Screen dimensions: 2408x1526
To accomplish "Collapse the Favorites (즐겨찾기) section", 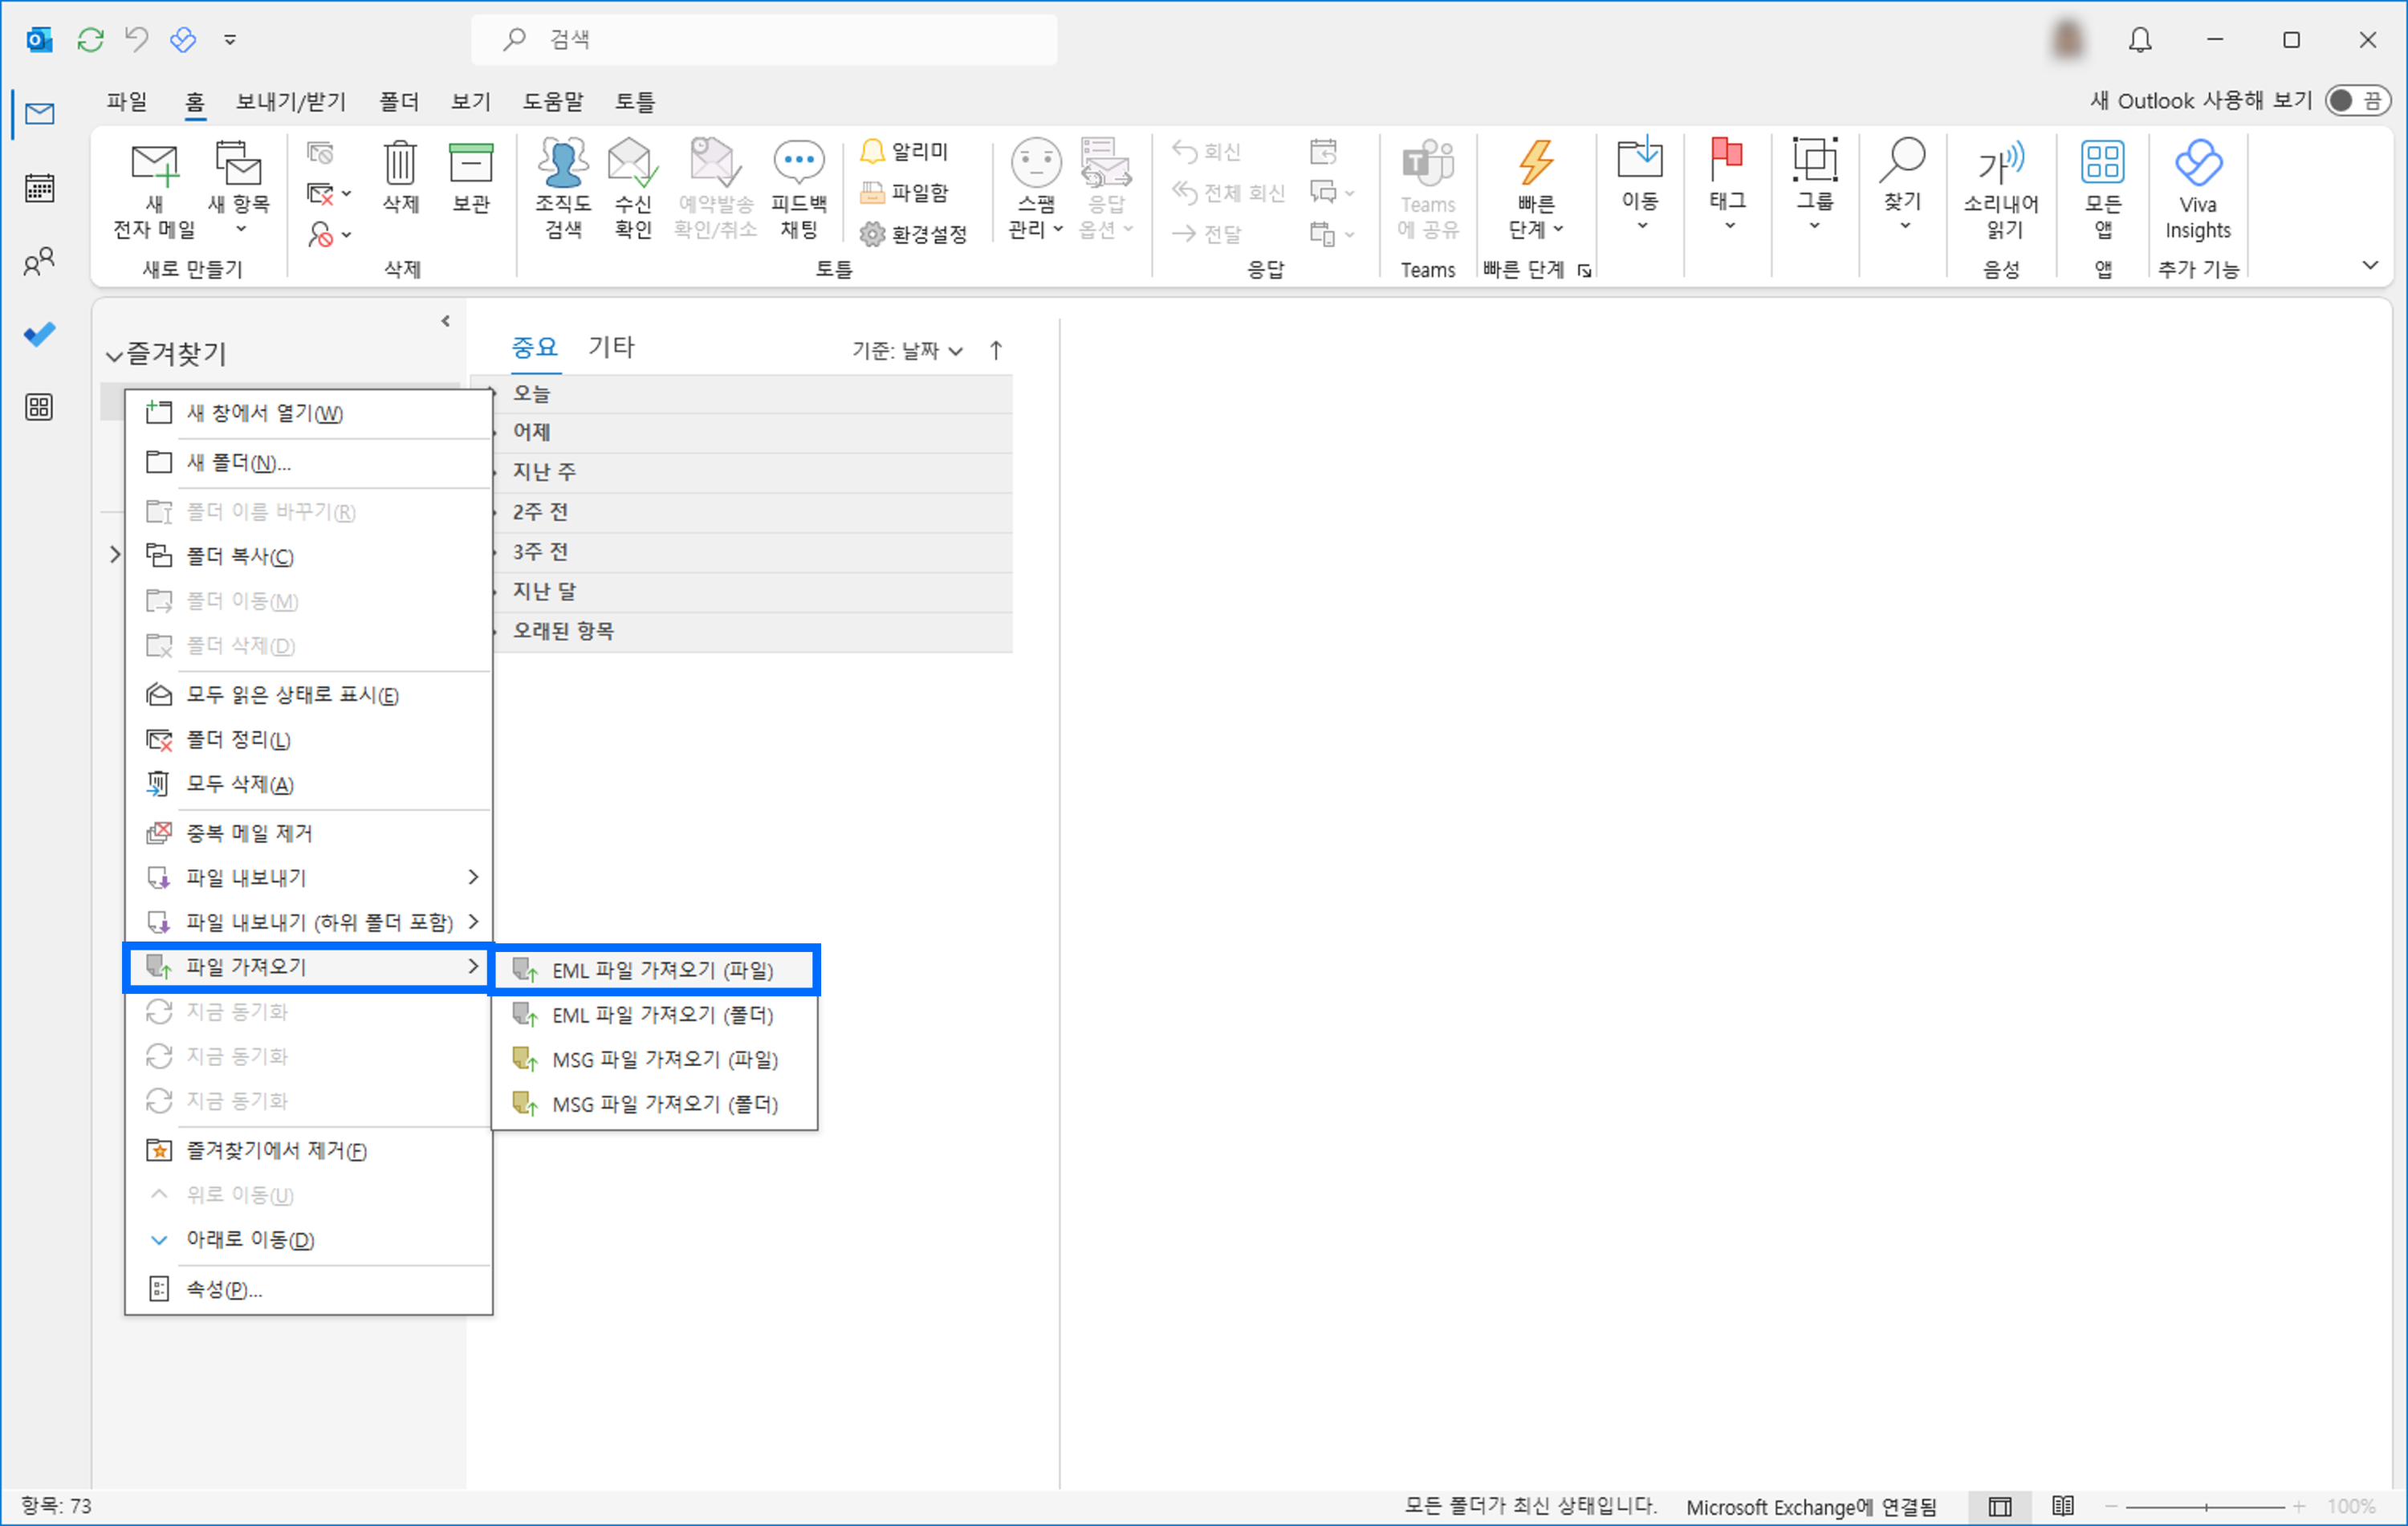I will (114, 355).
